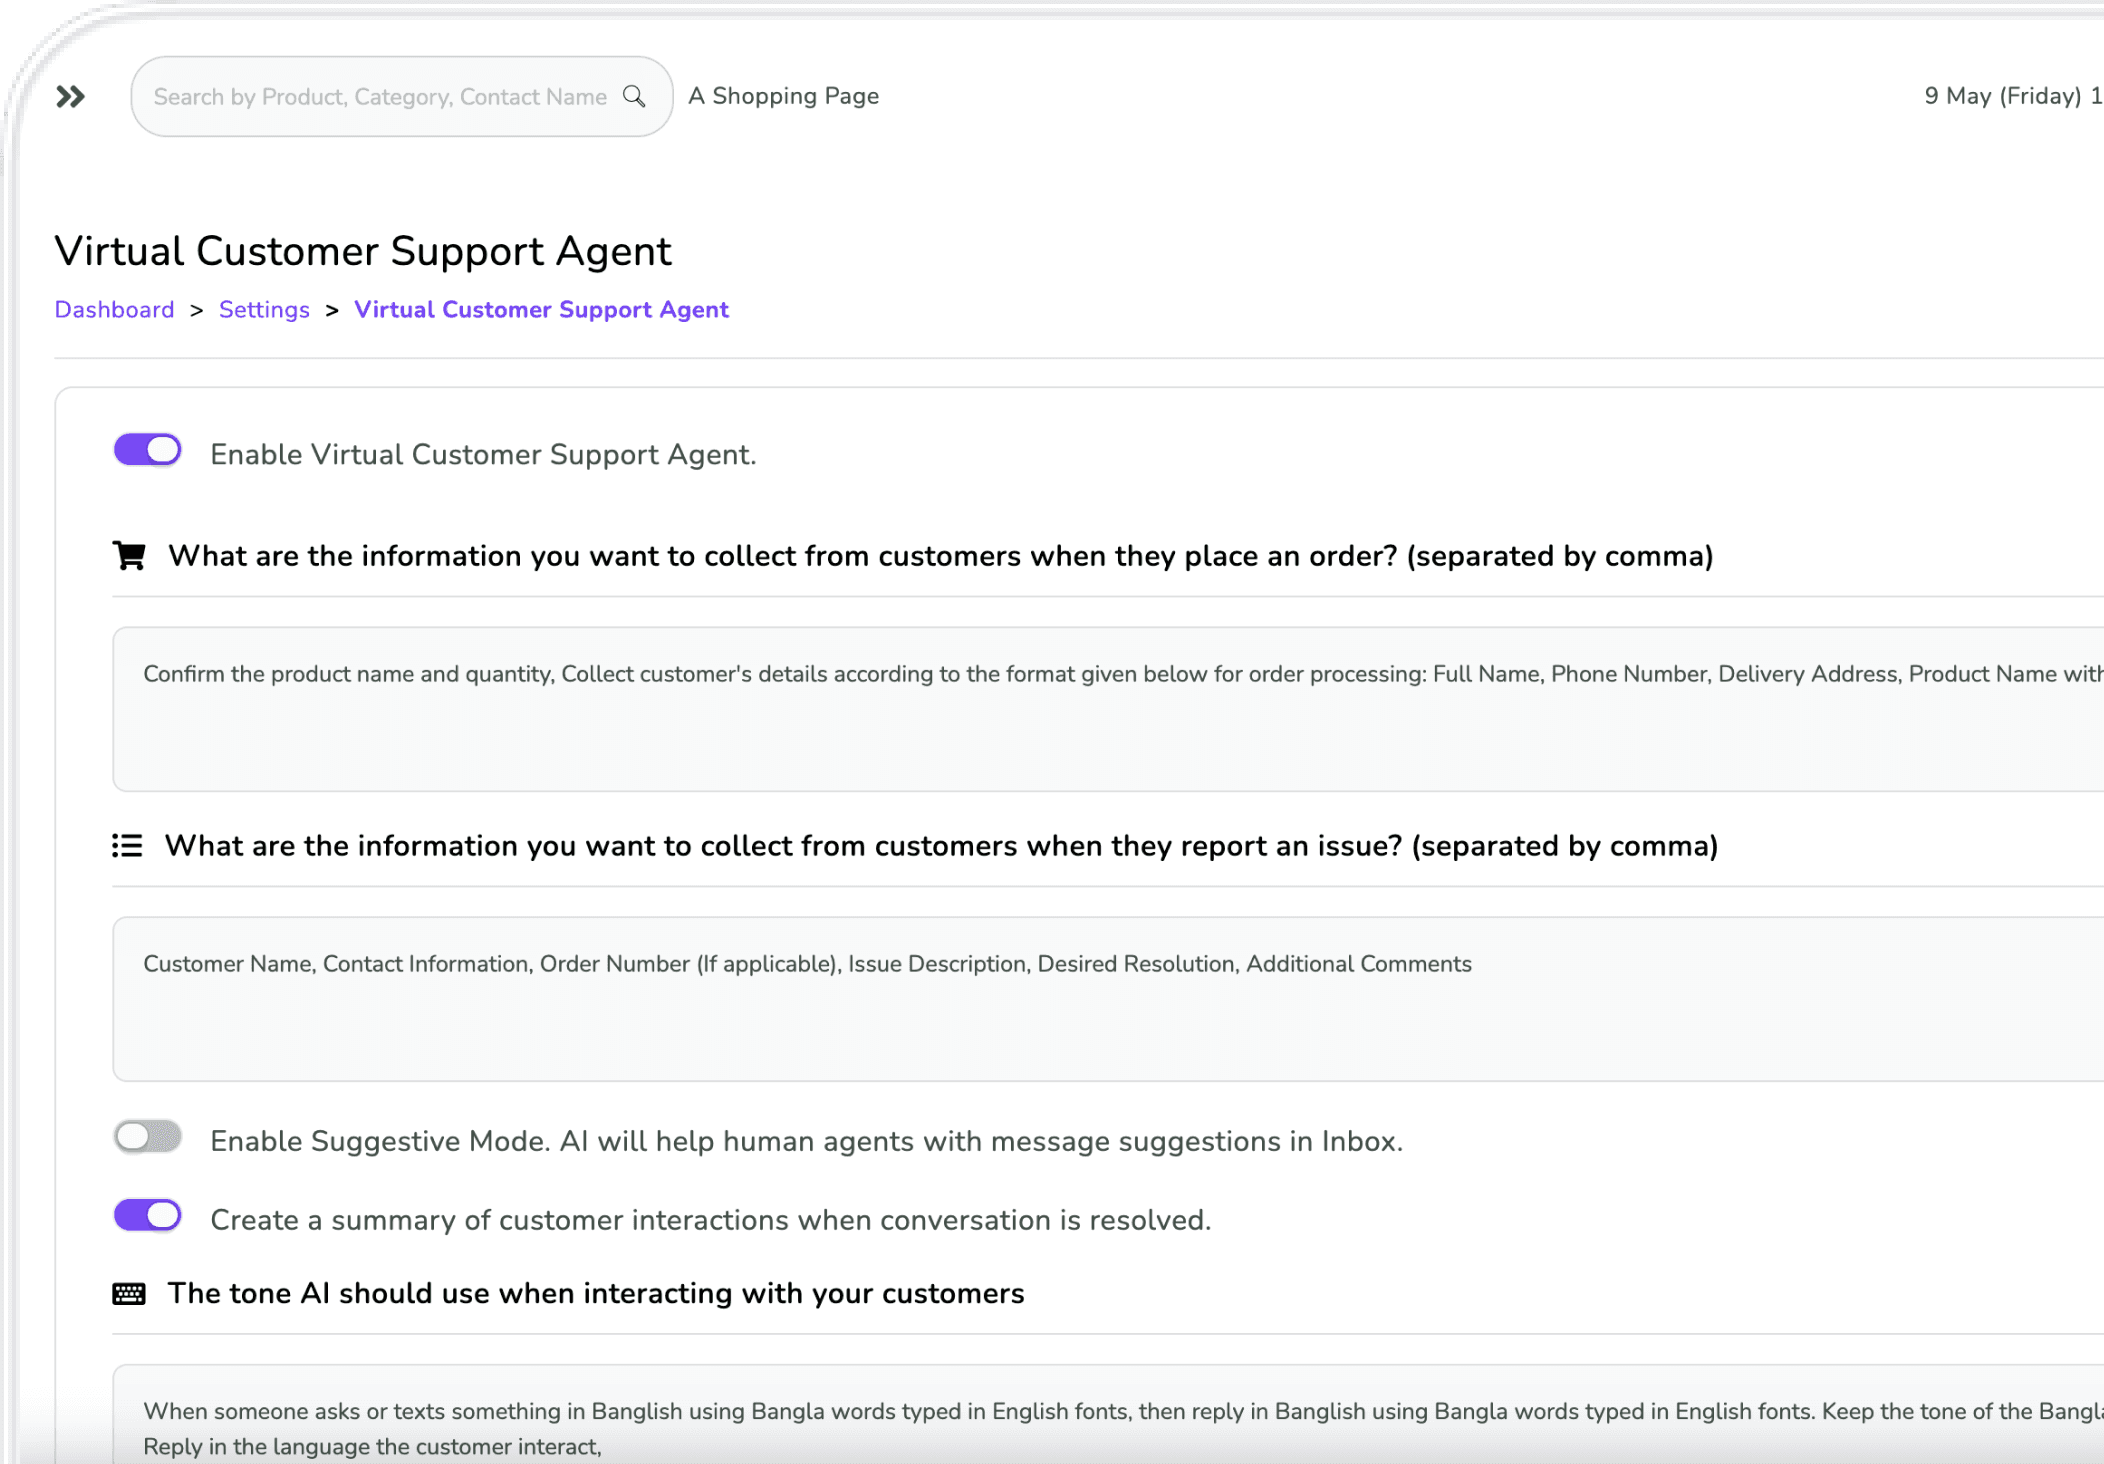Click the list icon beside issue question
The image size is (2104, 1464).
click(127, 846)
